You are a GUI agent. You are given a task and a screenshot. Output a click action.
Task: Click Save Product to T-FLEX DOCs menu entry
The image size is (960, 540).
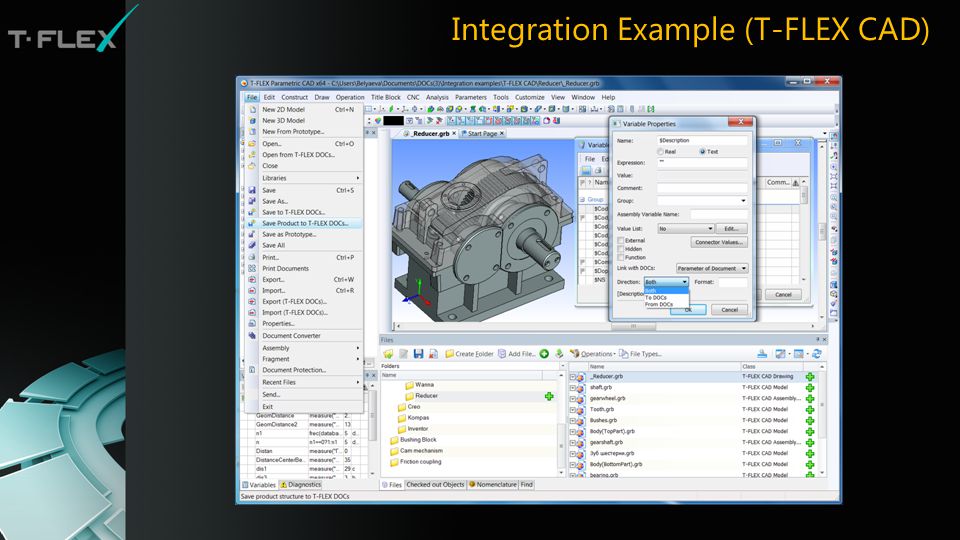coord(304,223)
